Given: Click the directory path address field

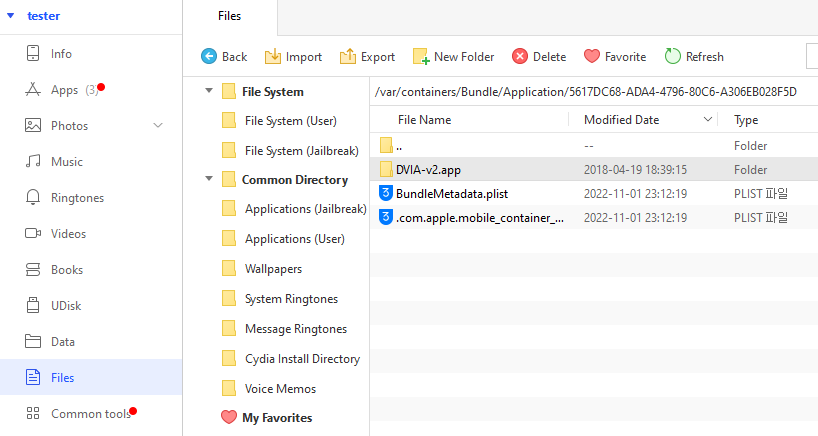Looking at the screenshot, I should (x=594, y=92).
